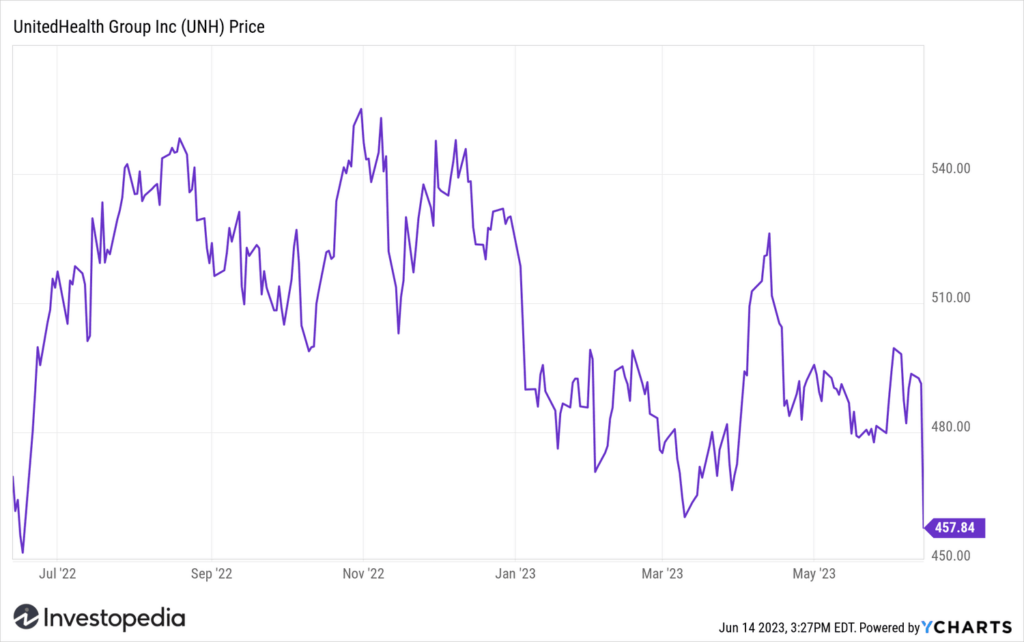Click the Investopedia circular logo icon
Image resolution: width=1024 pixels, height=642 pixels.
26,617
